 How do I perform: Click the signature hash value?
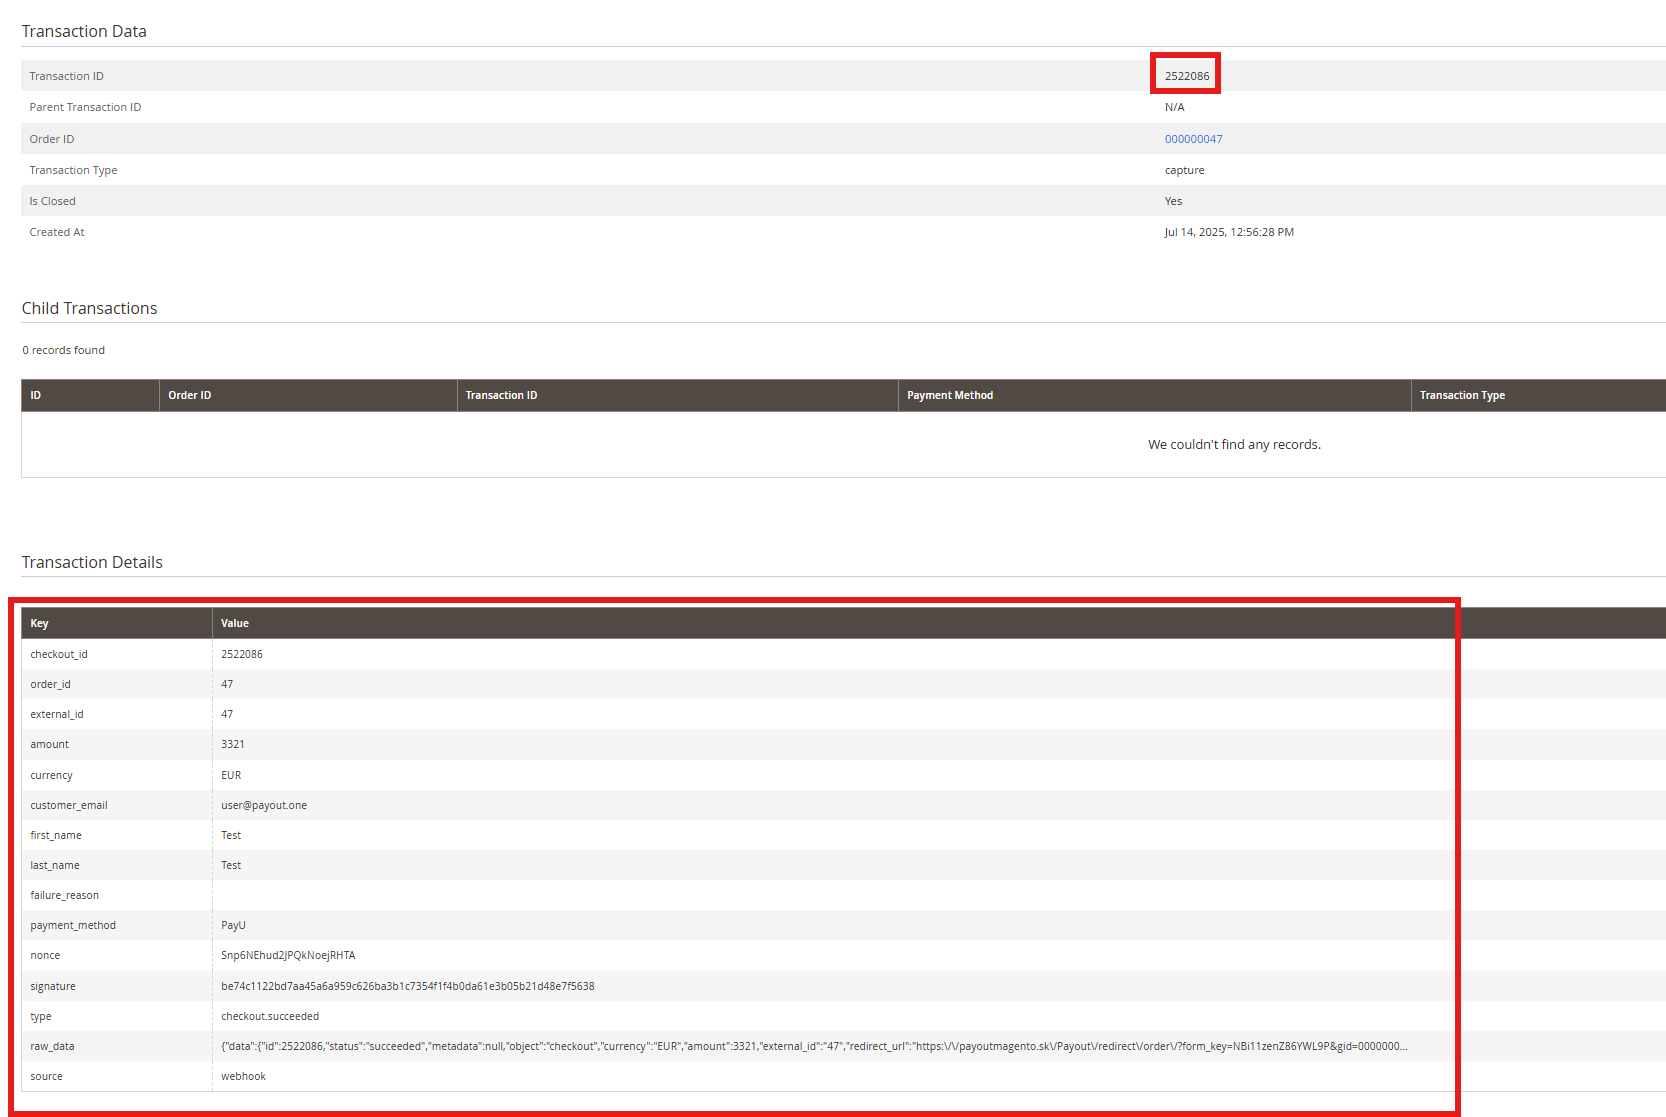pos(407,986)
